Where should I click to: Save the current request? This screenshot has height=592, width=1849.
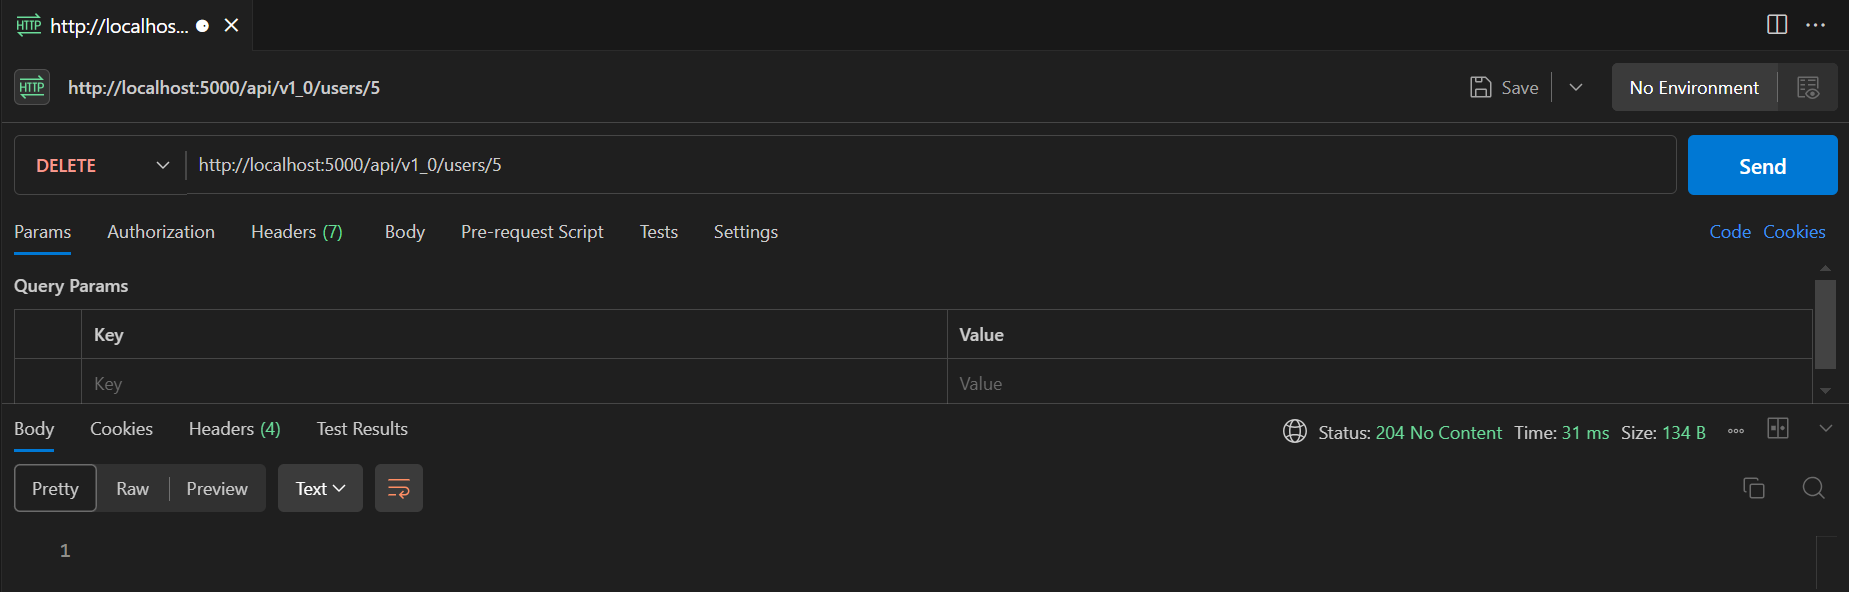point(1505,87)
